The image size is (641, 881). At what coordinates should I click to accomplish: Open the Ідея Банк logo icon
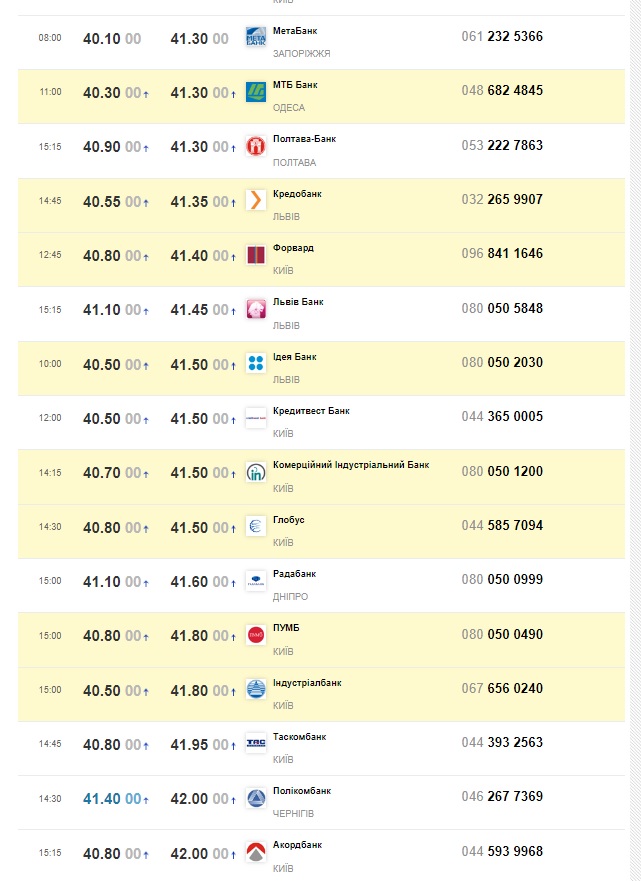click(x=256, y=363)
